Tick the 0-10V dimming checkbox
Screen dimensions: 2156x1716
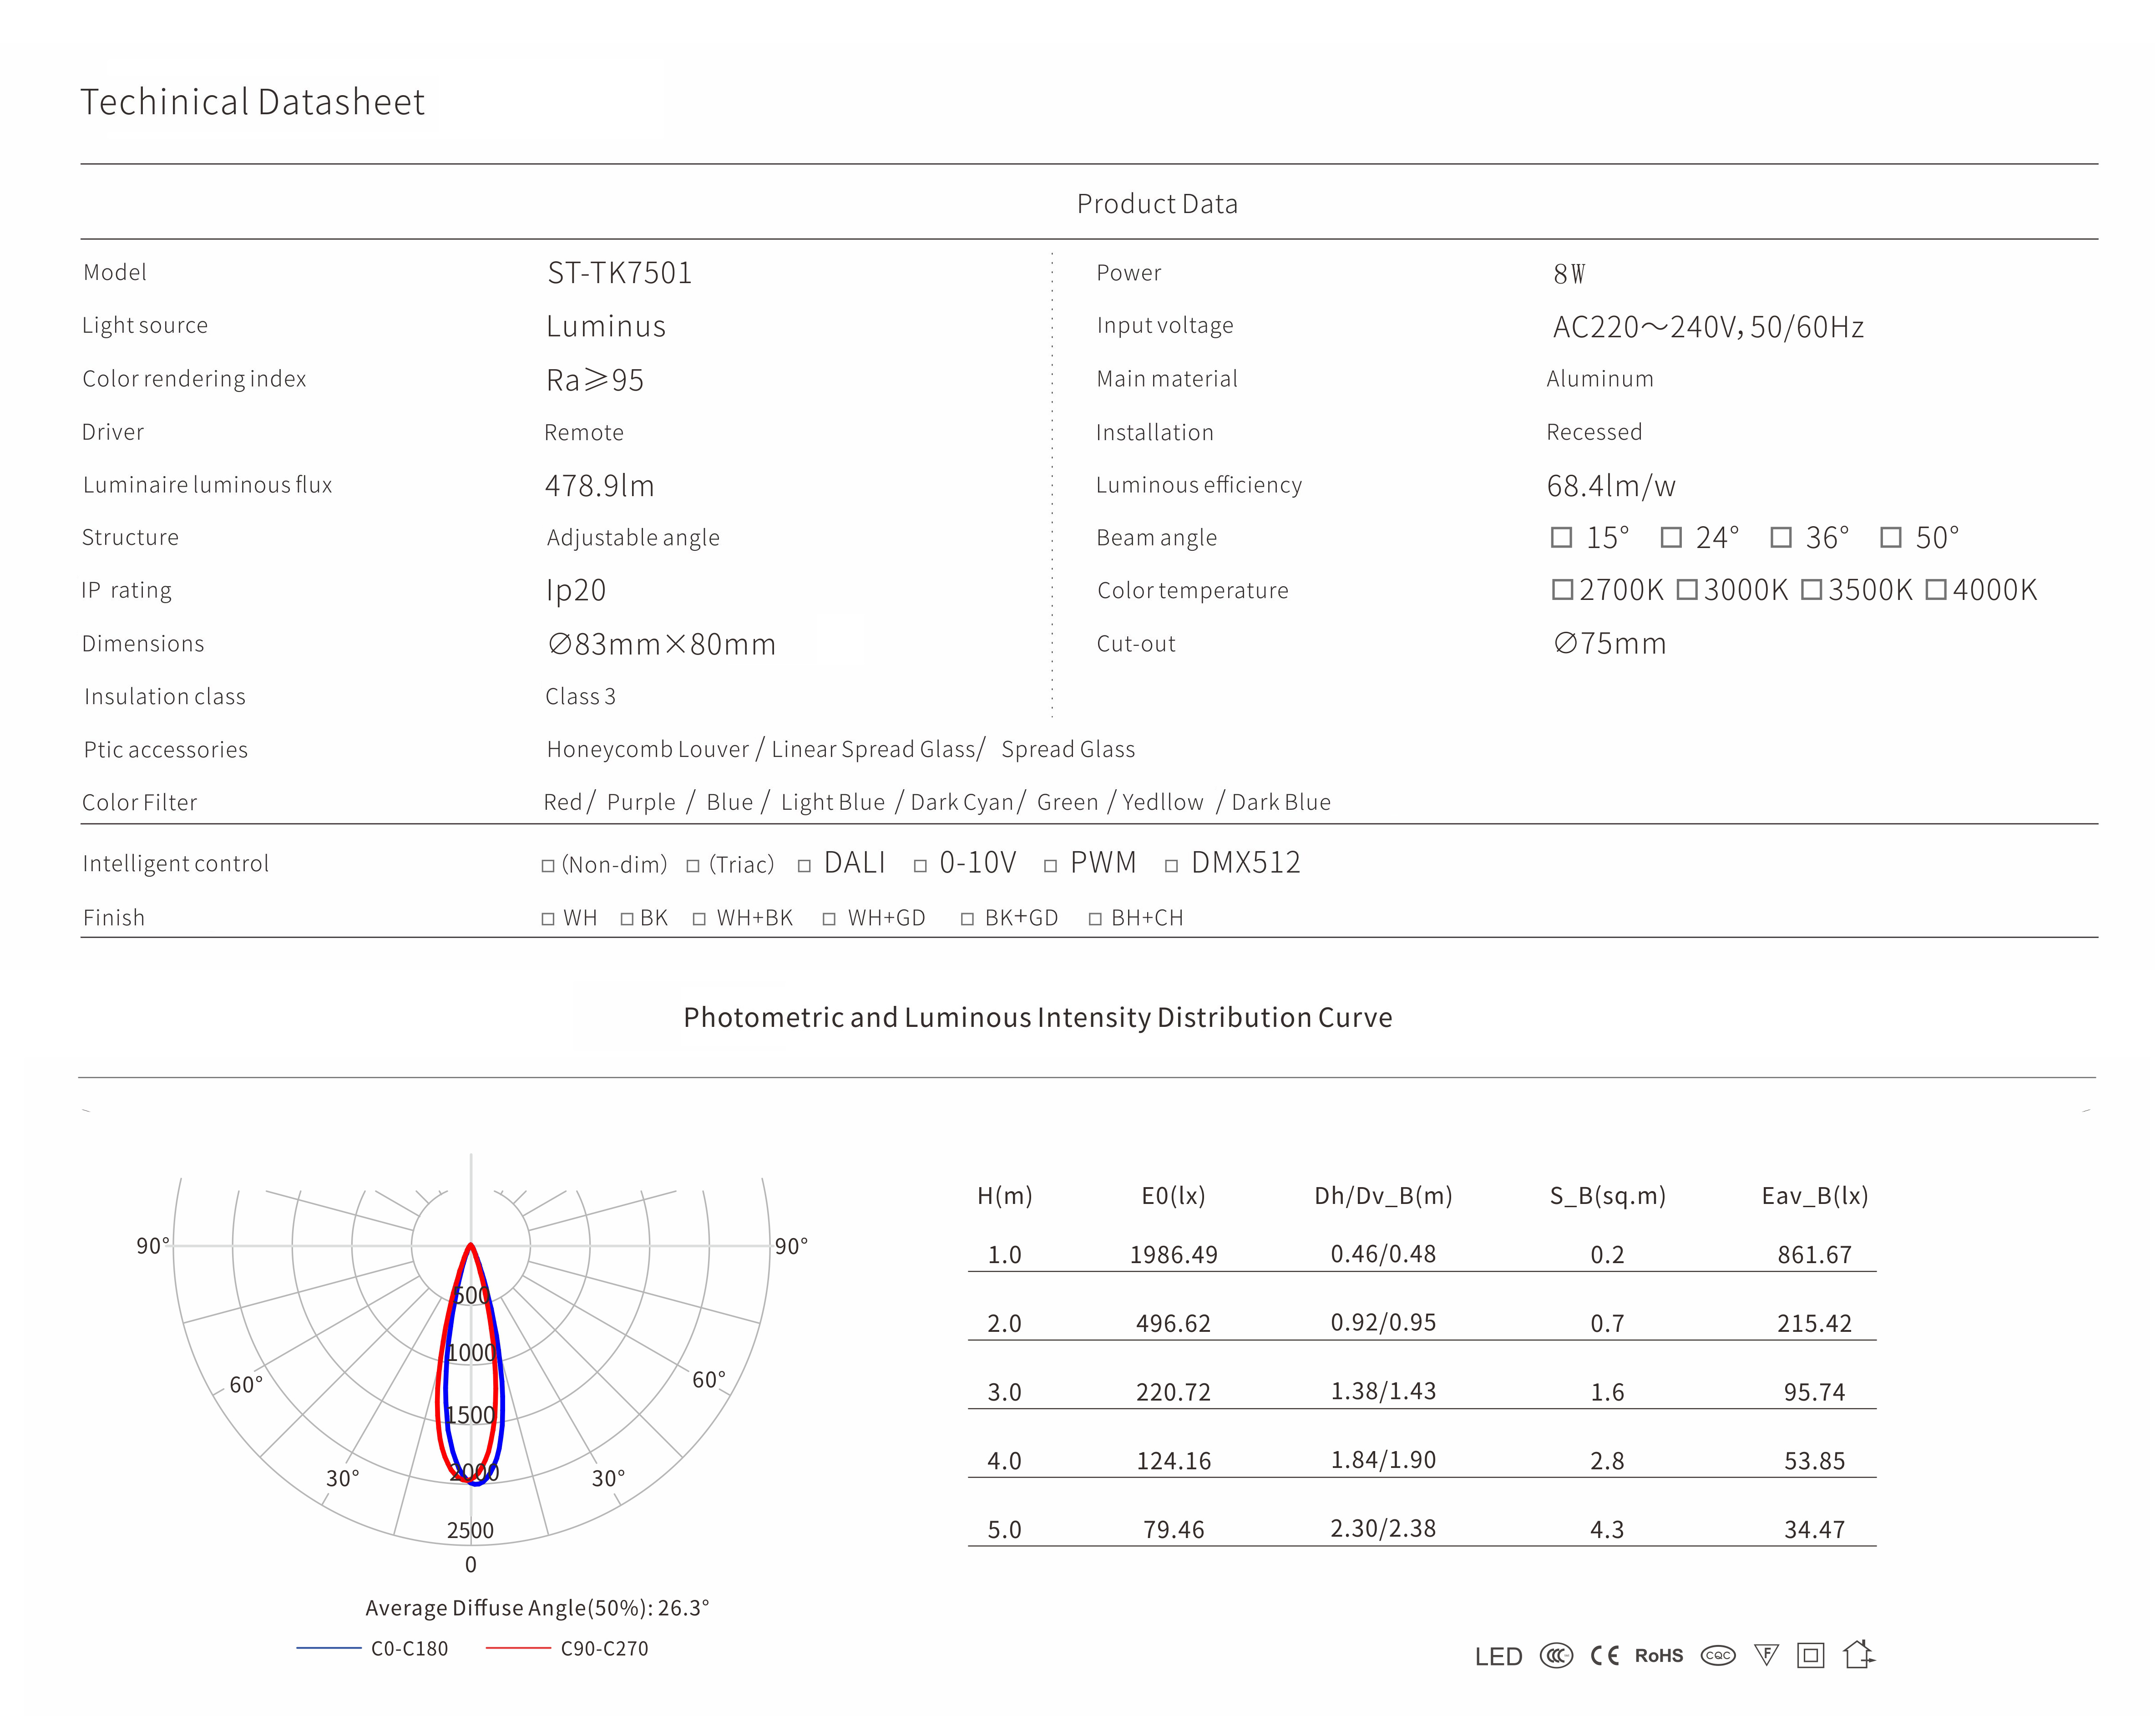tap(920, 866)
